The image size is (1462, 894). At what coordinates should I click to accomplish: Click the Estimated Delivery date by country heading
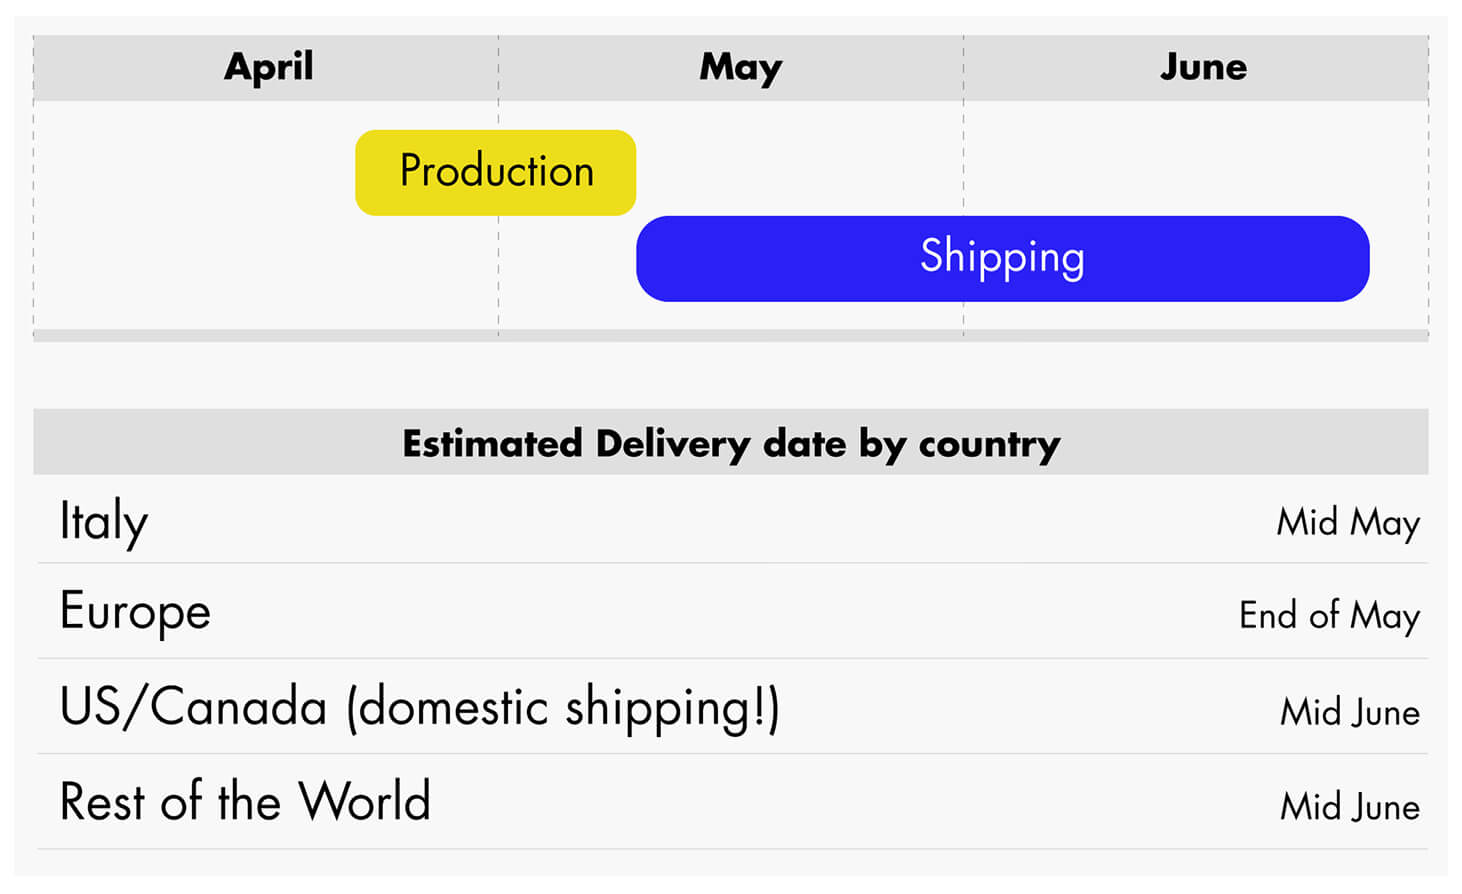[731, 443]
